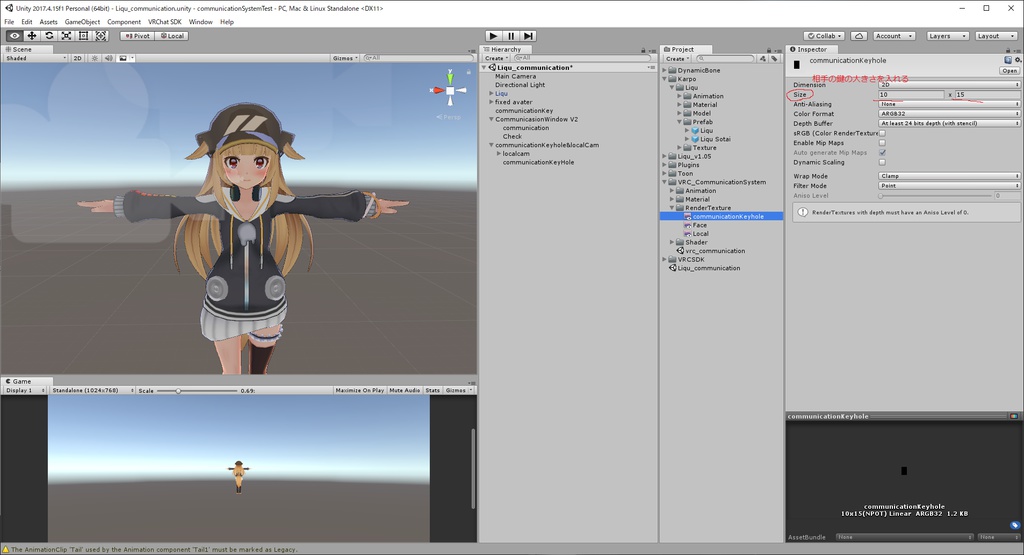Select the Scale tool
1024x555 pixels.
[x=66, y=36]
